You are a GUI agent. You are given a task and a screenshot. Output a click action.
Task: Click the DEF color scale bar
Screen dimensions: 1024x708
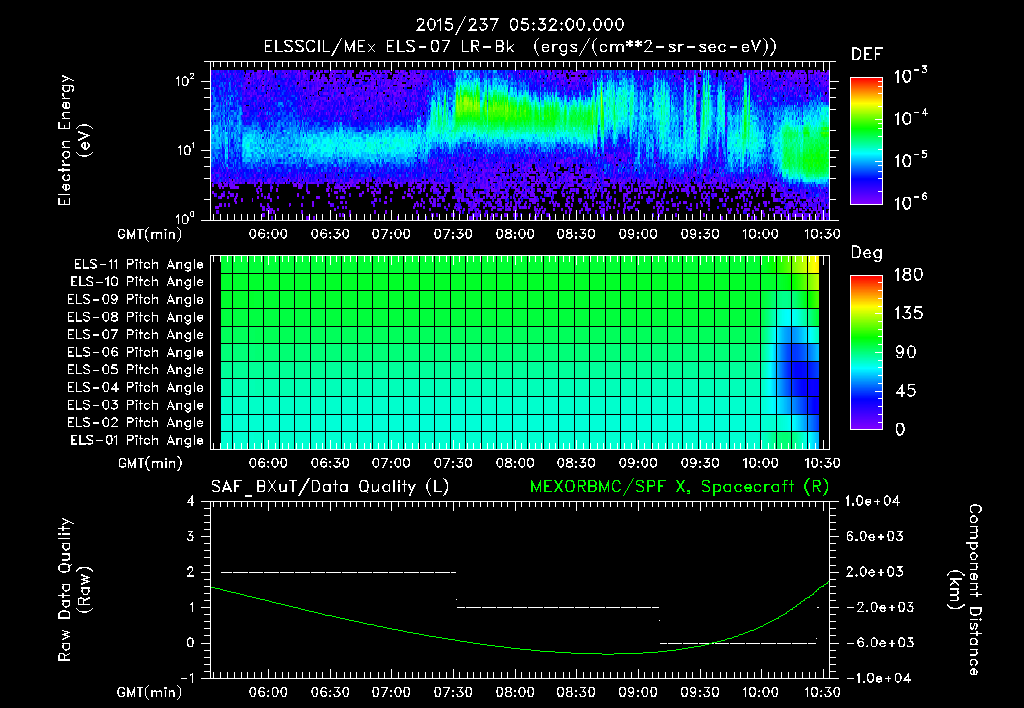866,140
